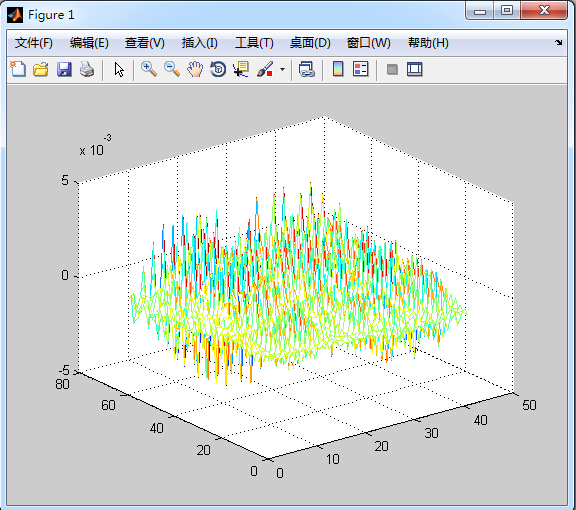The height and width of the screenshot is (510, 576).
Task: Hide plot tools
Action: 392,69
